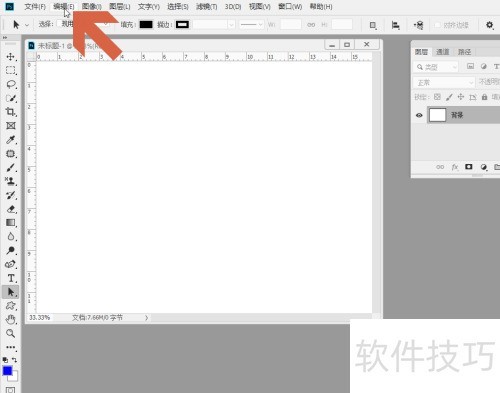Toggle filter for pixel layers
Viewport: 500px width, 393px height.
[470, 66]
